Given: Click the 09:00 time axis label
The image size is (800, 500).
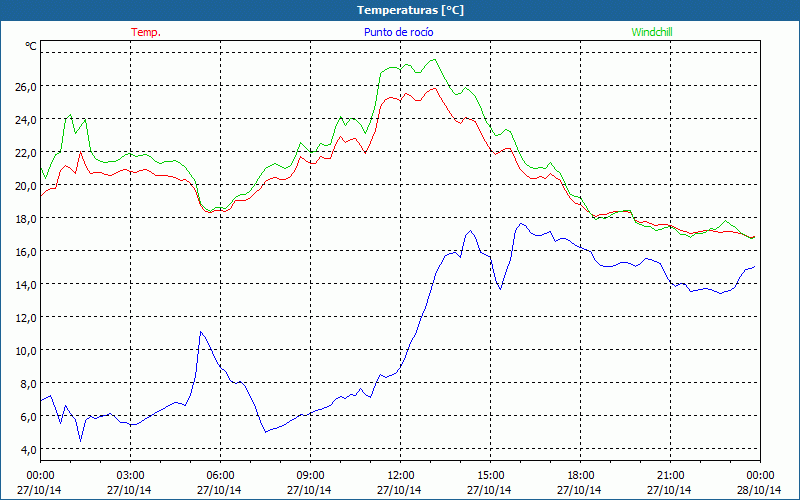Looking at the screenshot, I should point(310,476).
